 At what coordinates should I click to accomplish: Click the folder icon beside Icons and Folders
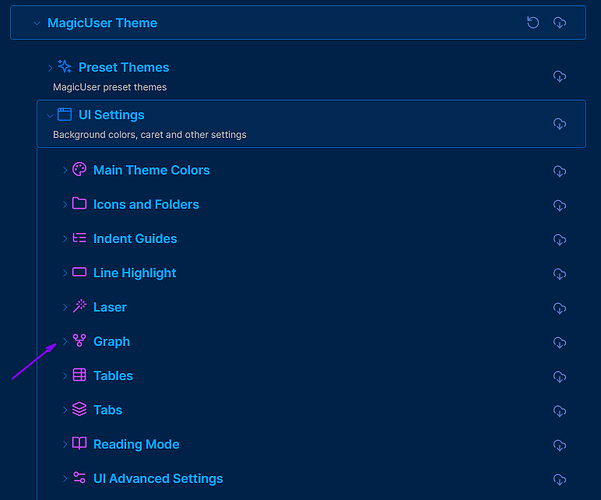tap(79, 203)
